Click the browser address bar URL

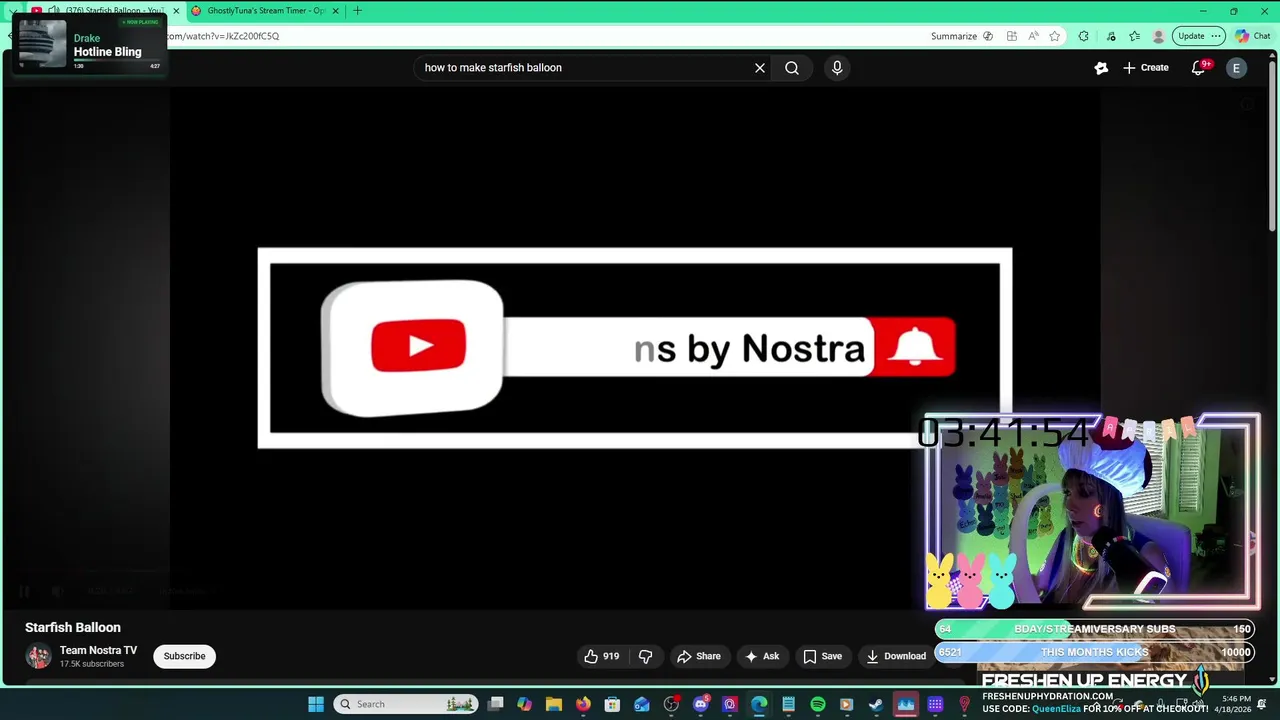[x=223, y=36]
